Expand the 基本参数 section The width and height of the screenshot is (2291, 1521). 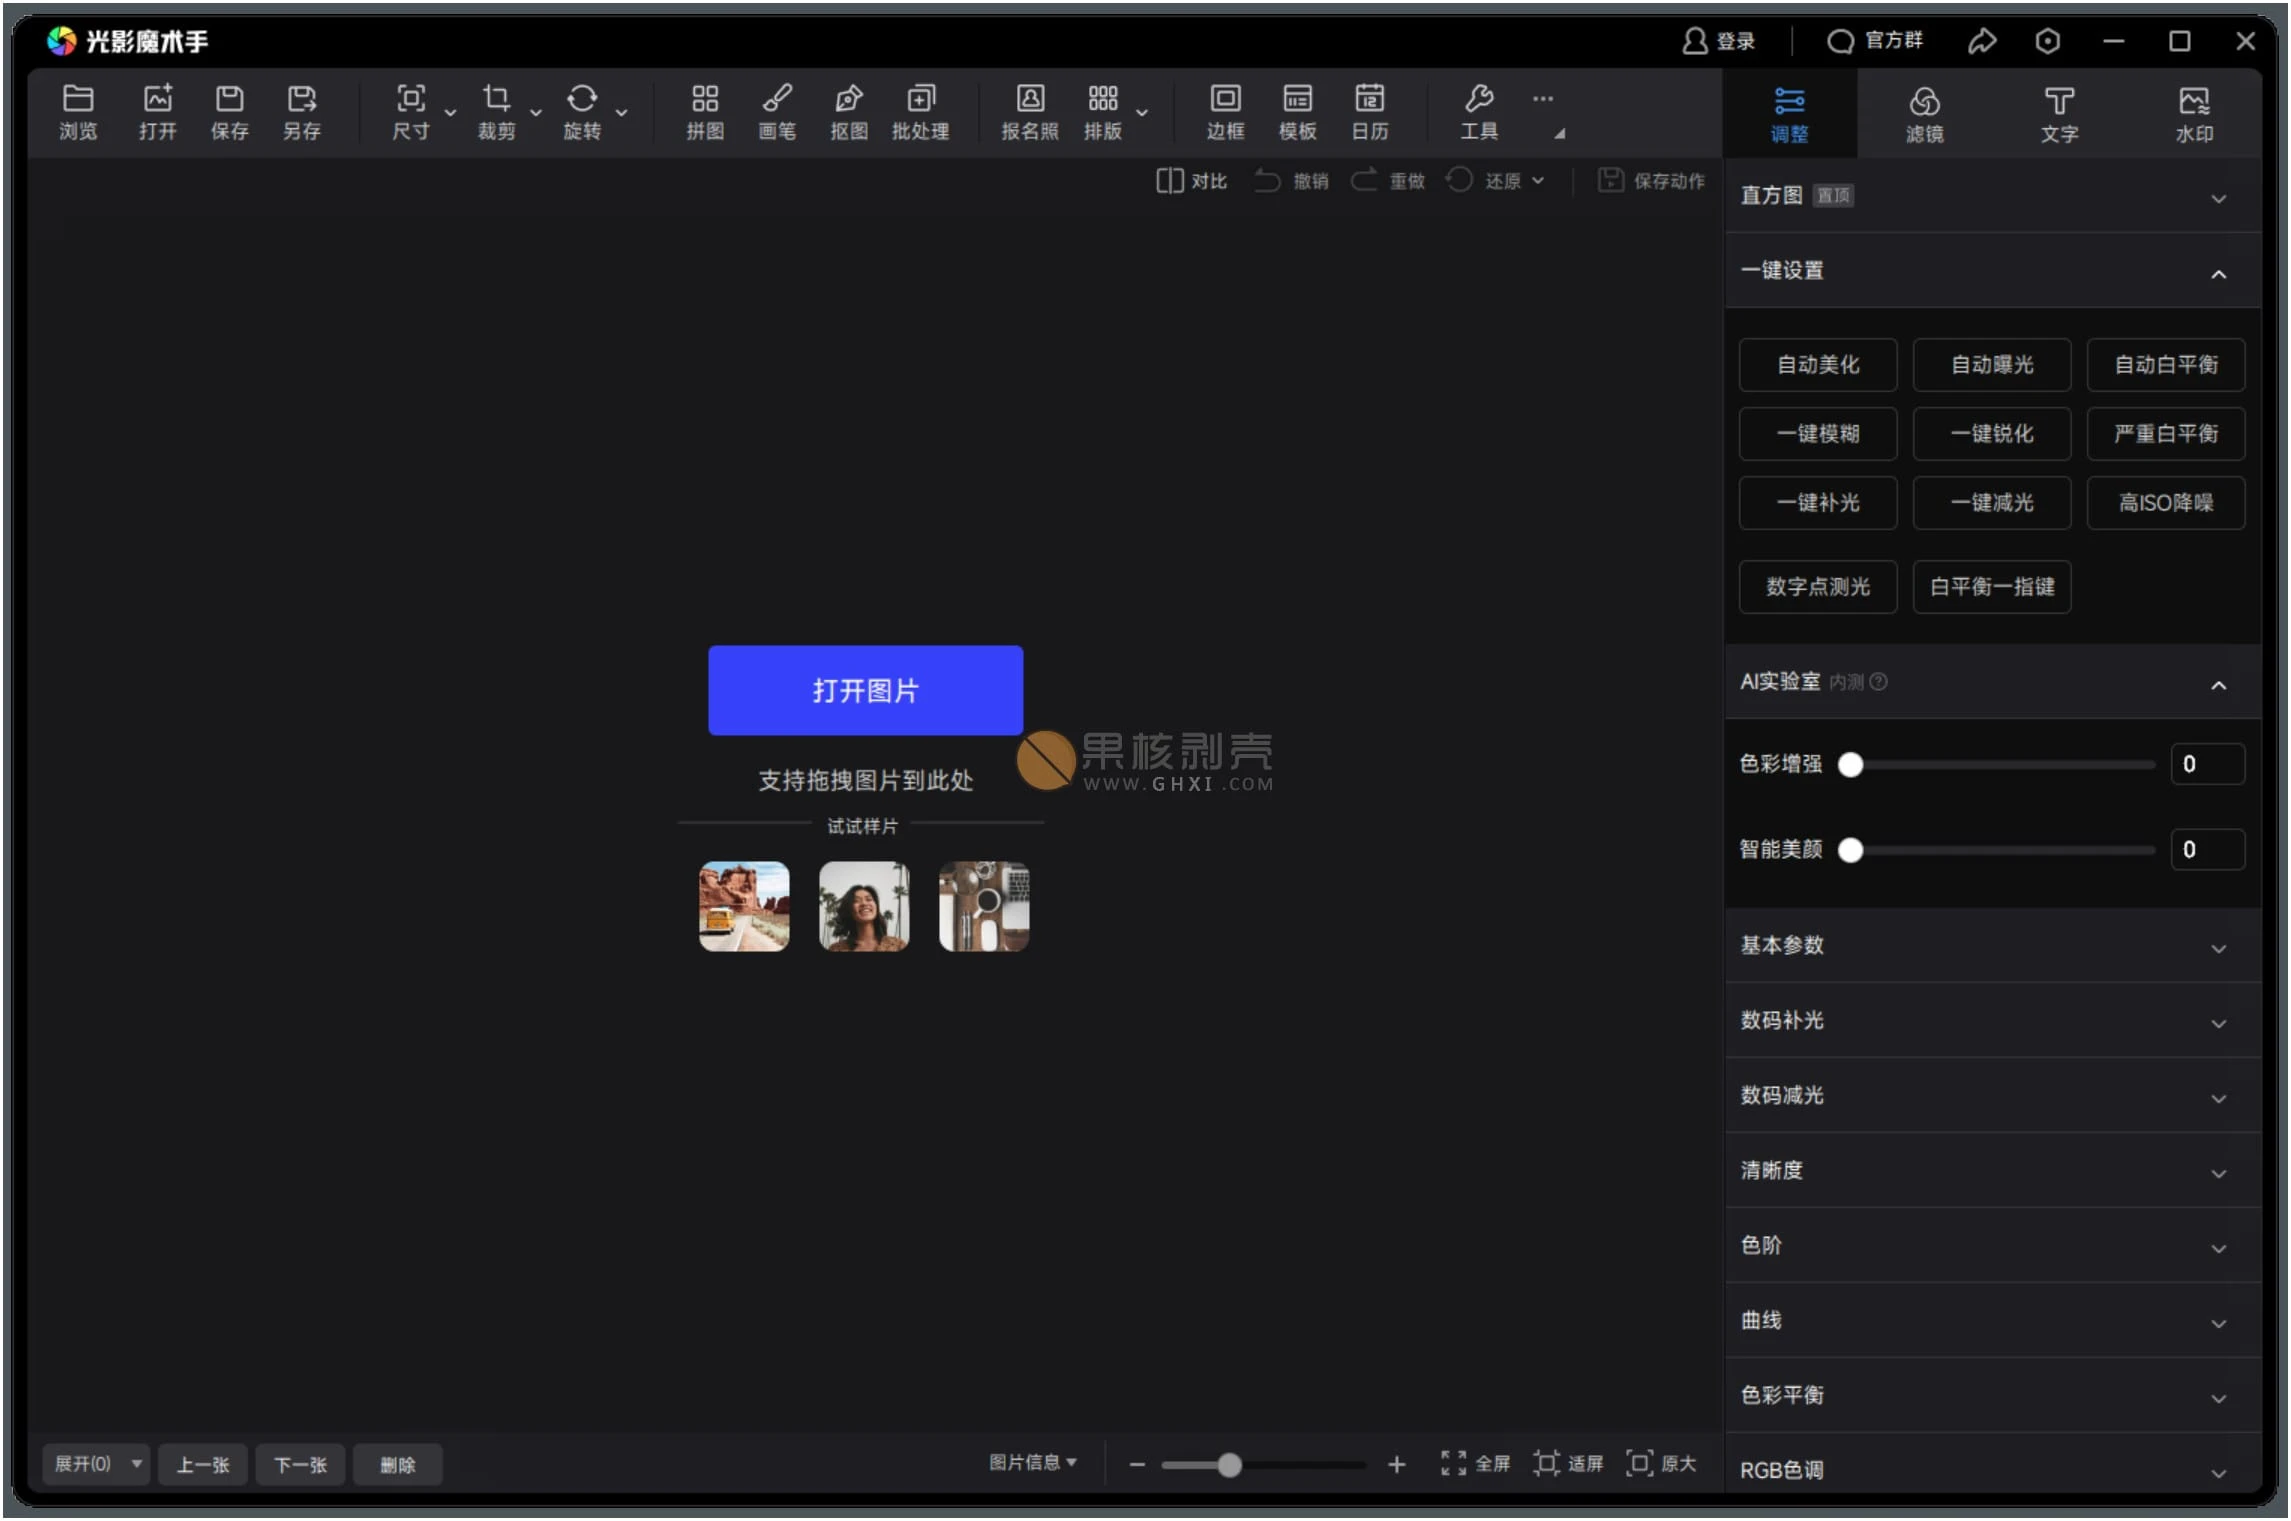coord(1990,946)
